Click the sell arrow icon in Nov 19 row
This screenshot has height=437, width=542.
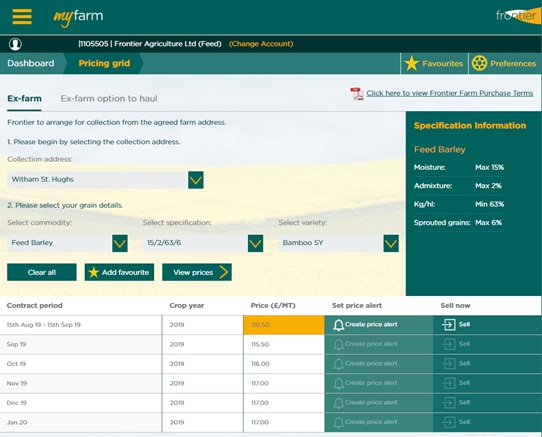pyautogui.click(x=448, y=383)
